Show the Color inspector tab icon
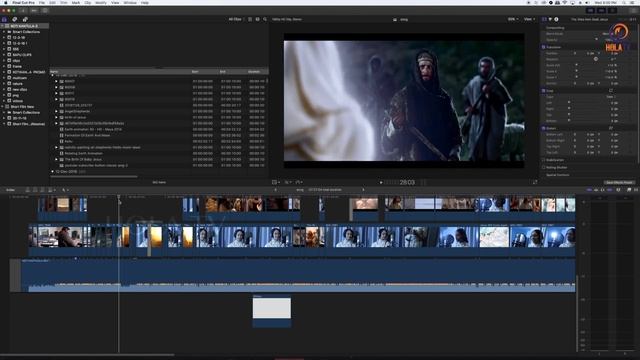640x360 pixels. (x=550, y=19)
